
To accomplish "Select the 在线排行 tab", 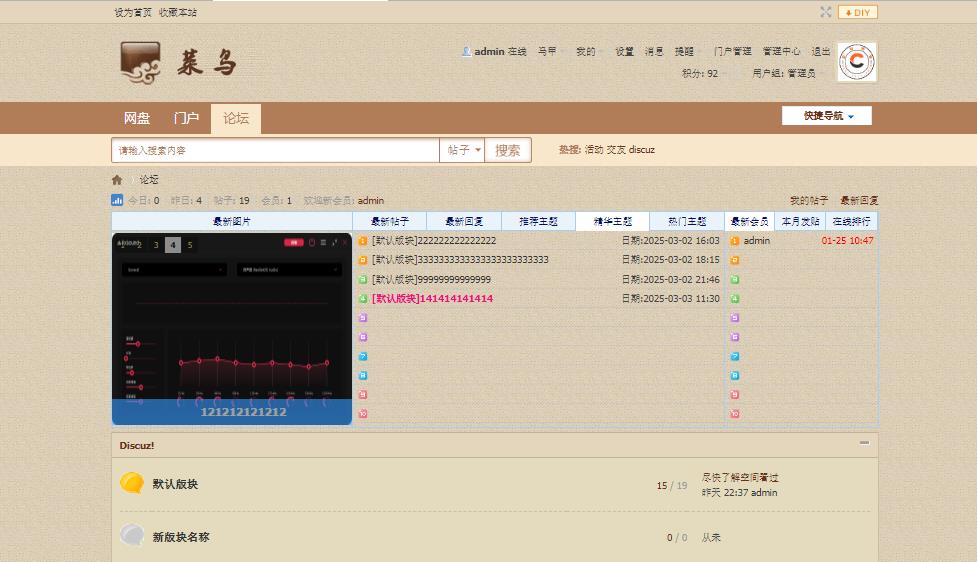I will 851,221.
